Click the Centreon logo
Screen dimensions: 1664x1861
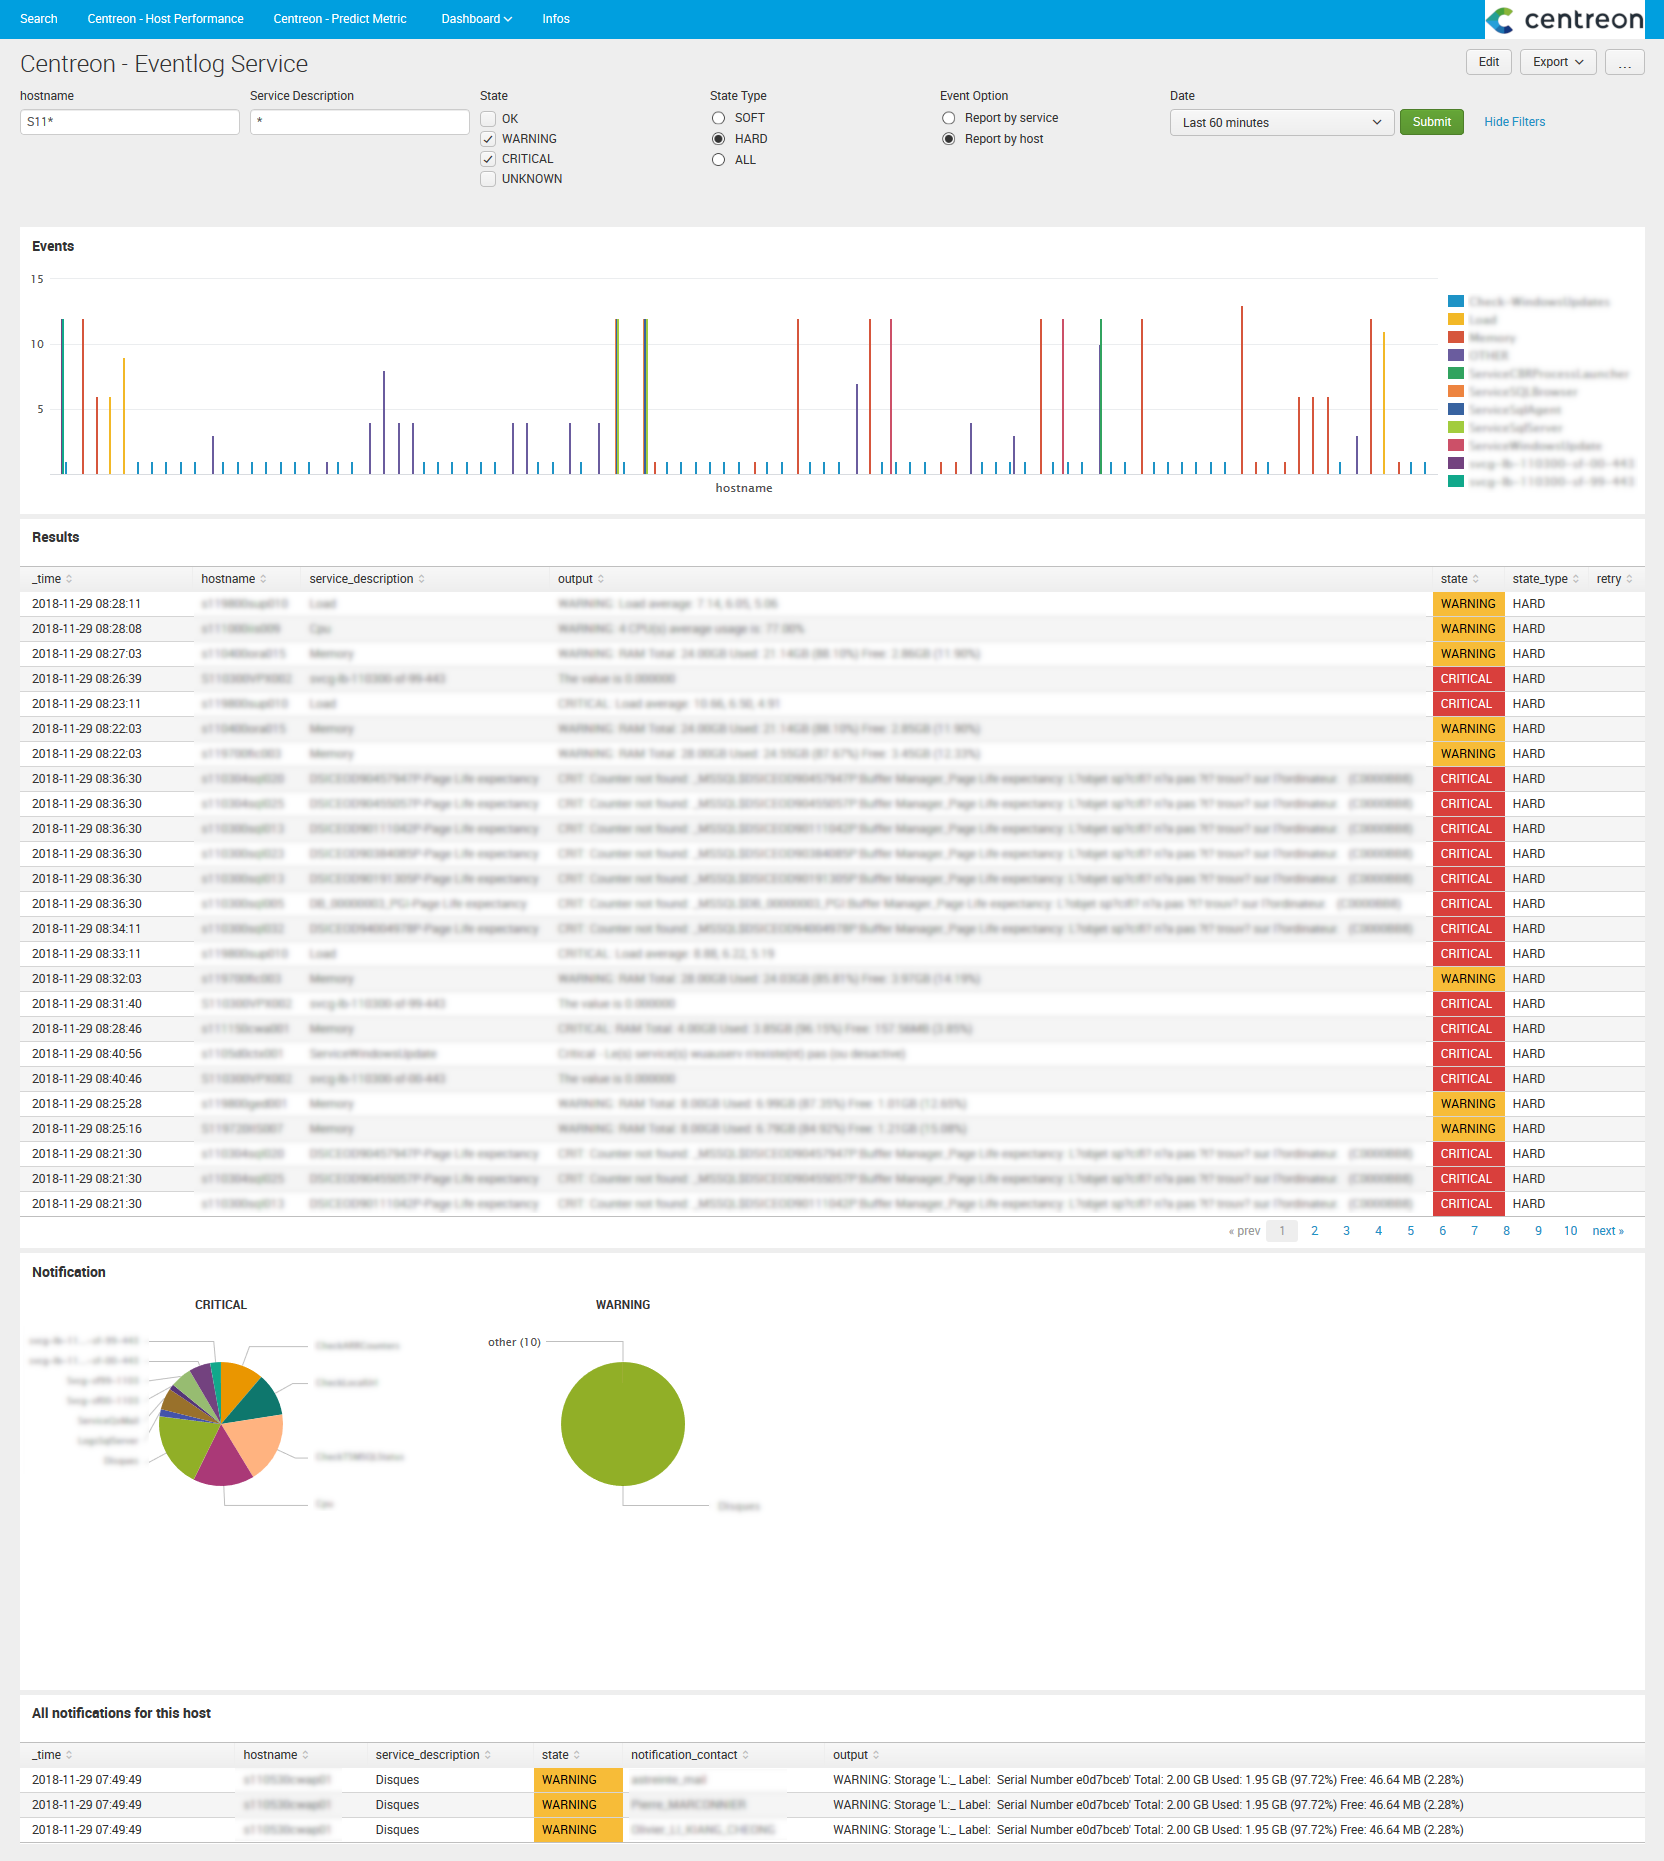coord(1564,19)
